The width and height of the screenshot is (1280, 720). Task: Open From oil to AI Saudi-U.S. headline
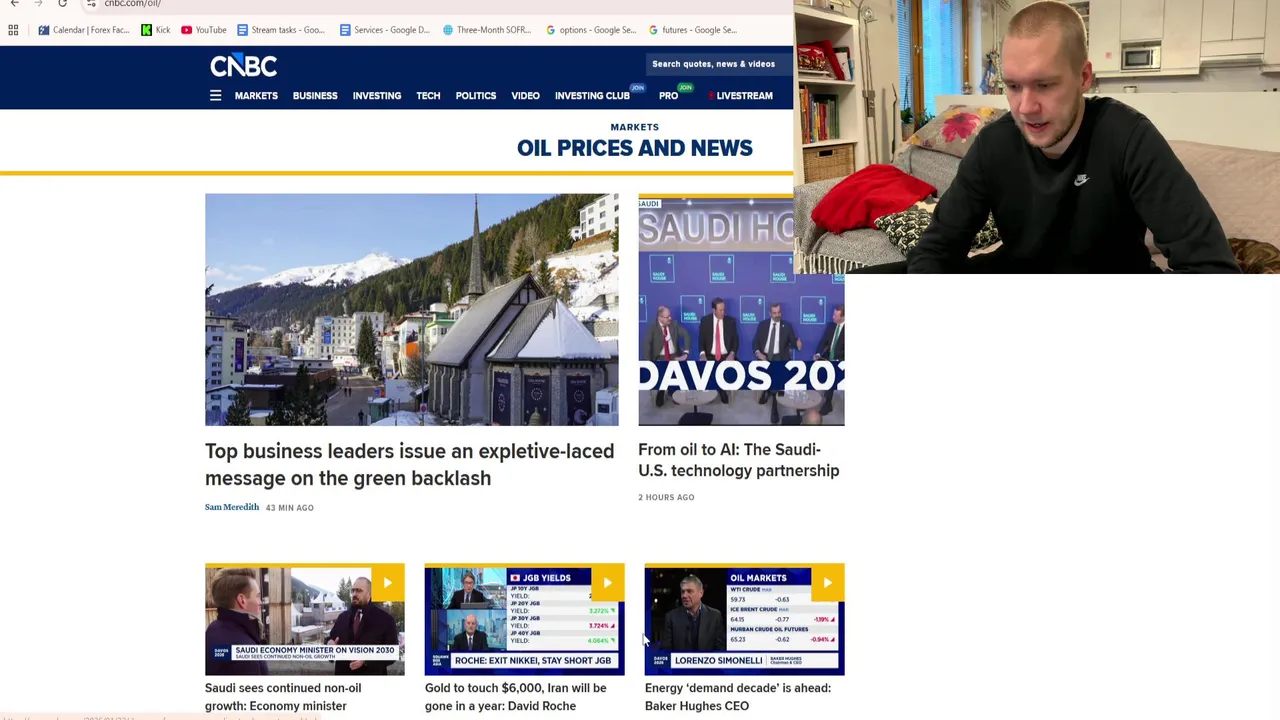(739, 460)
